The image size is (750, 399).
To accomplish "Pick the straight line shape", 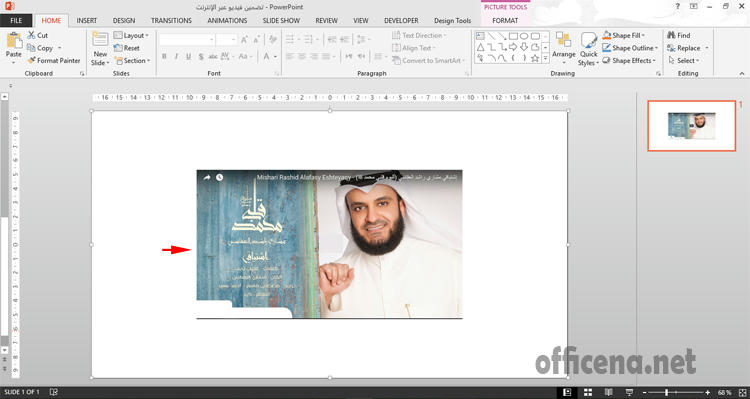I will click(491, 36).
